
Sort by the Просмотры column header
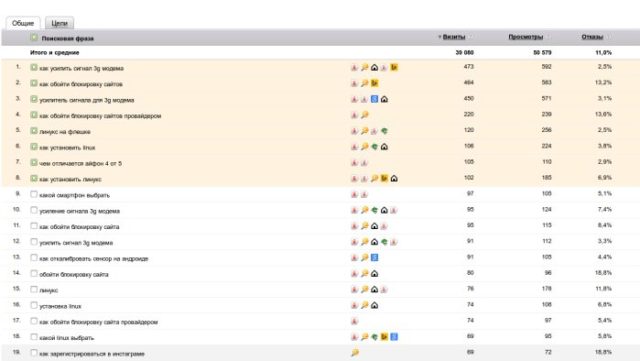click(526, 37)
